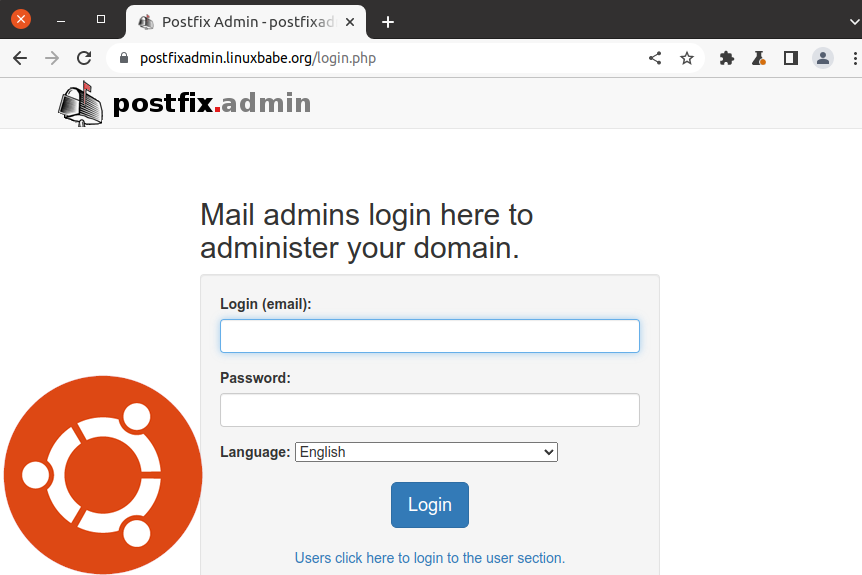Follow the users login section link
The image size is (862, 575).
click(430, 558)
